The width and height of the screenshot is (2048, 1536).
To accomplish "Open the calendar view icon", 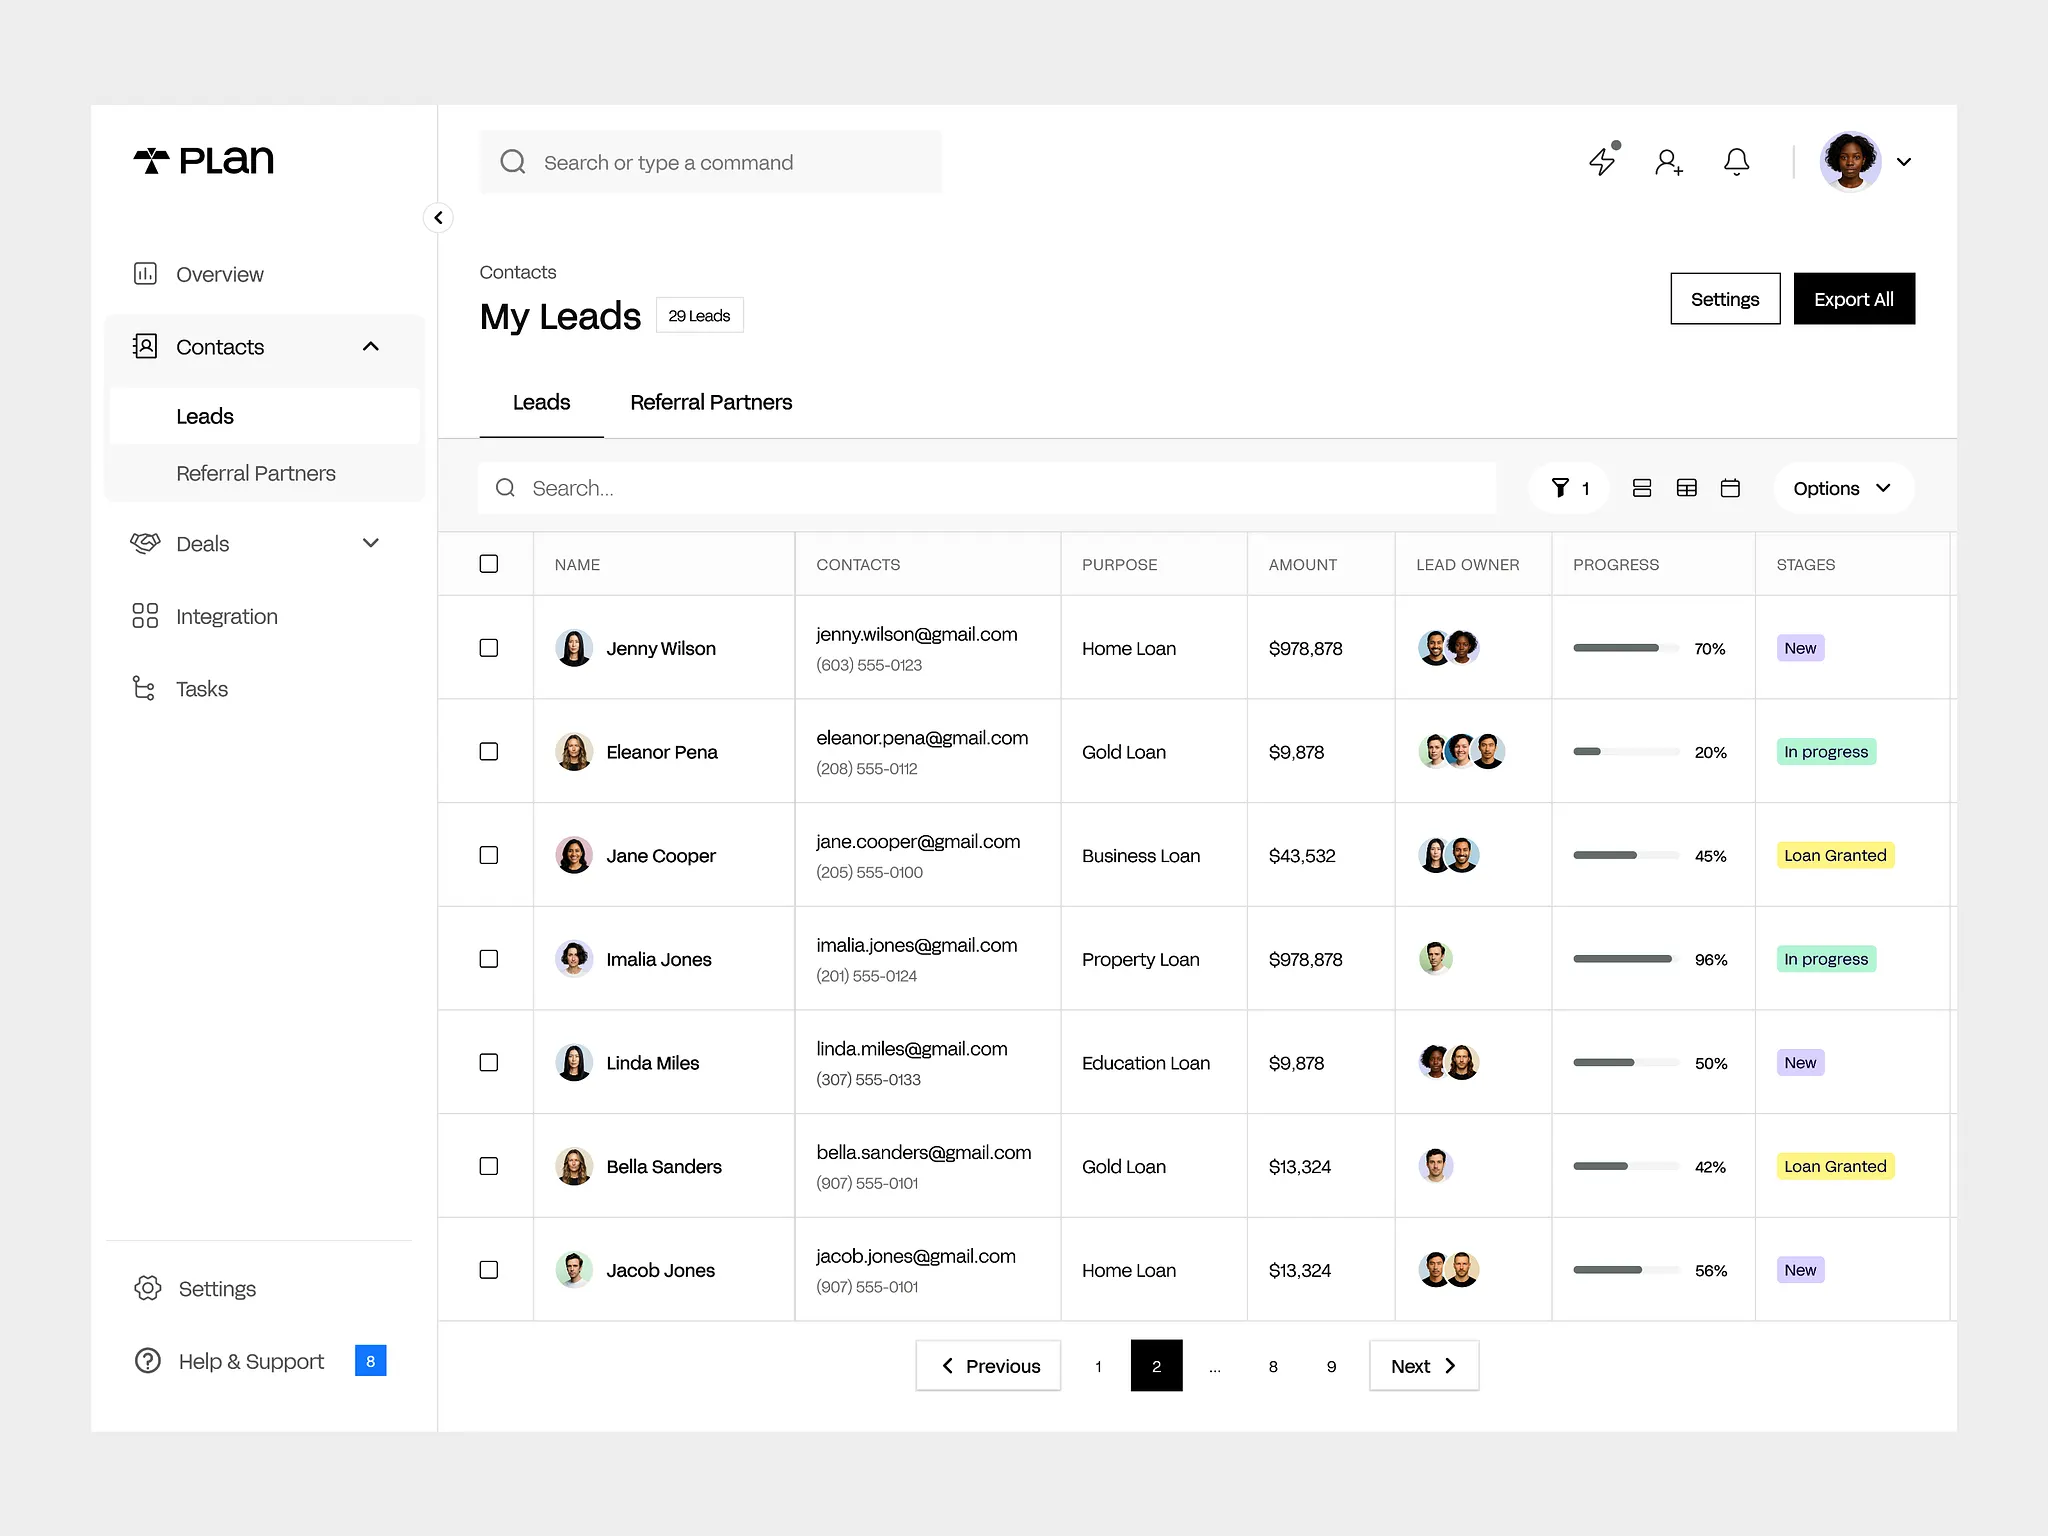I will 1730,488.
